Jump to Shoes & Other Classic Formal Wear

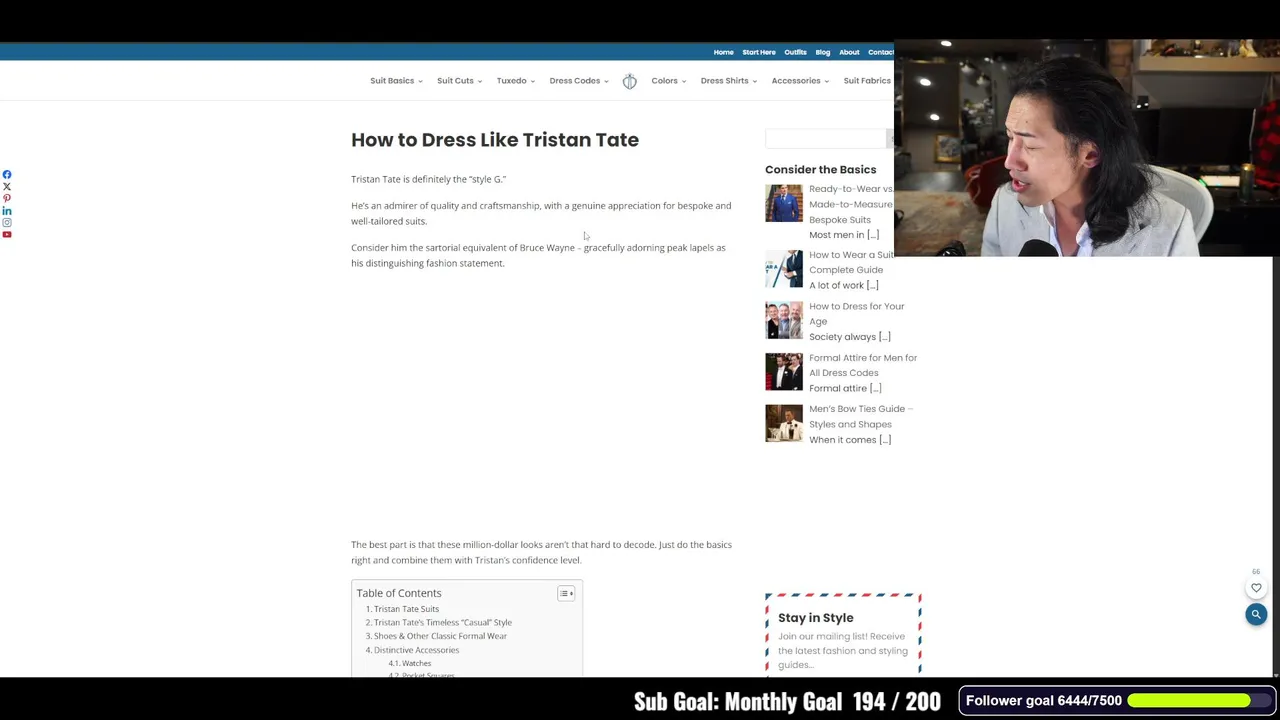440,636
